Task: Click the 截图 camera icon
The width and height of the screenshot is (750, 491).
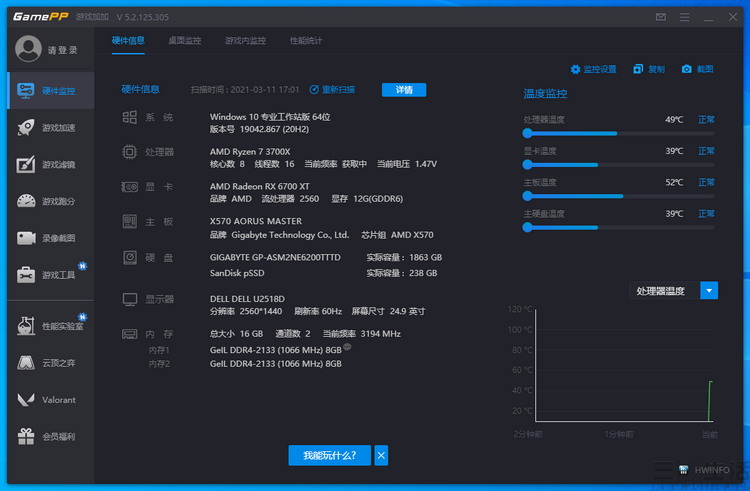Action: click(x=686, y=69)
